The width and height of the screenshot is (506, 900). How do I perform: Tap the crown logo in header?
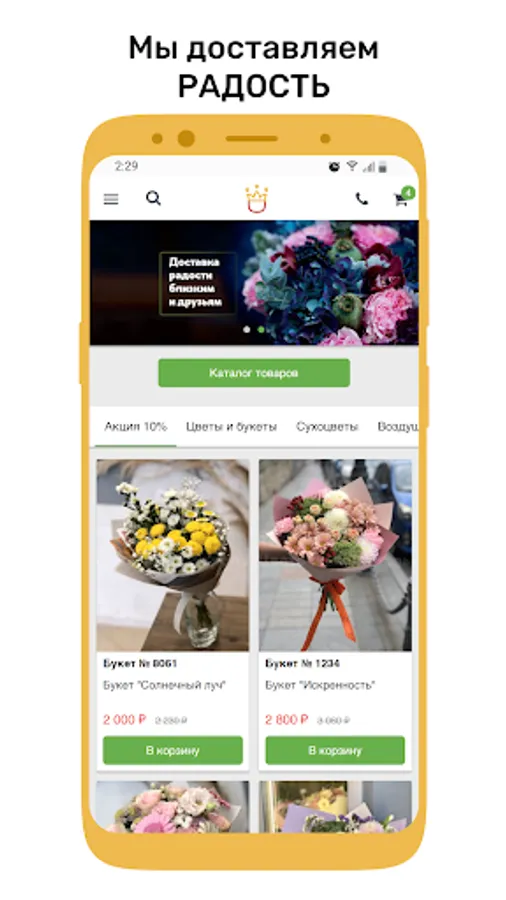(x=256, y=199)
